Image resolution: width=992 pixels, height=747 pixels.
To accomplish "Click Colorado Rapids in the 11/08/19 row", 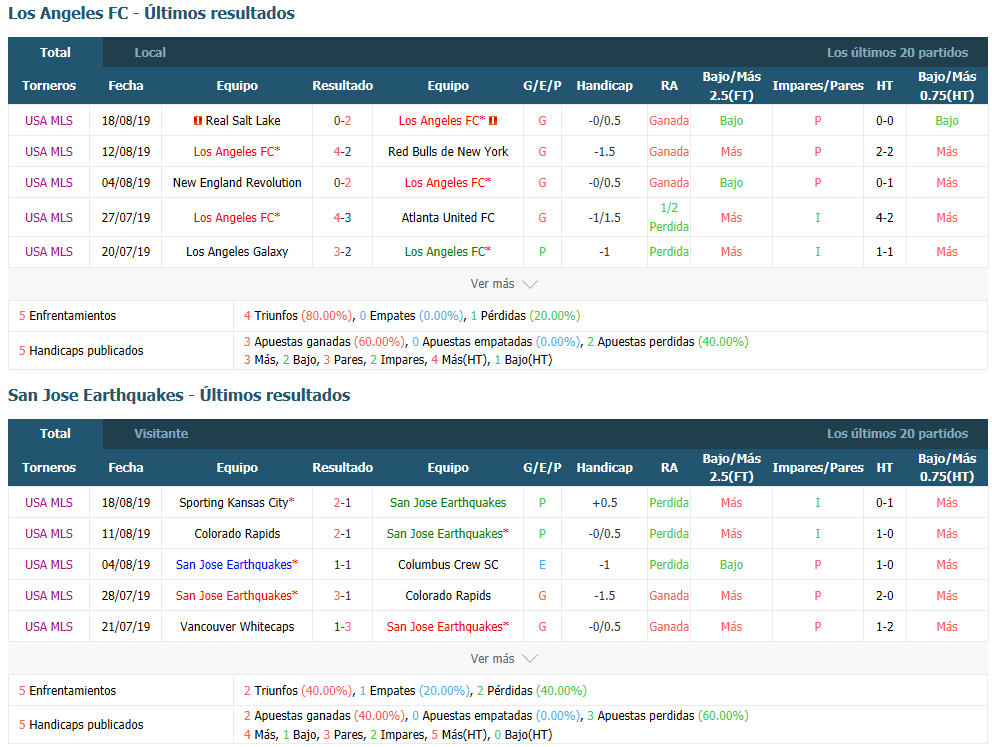I will [x=237, y=534].
